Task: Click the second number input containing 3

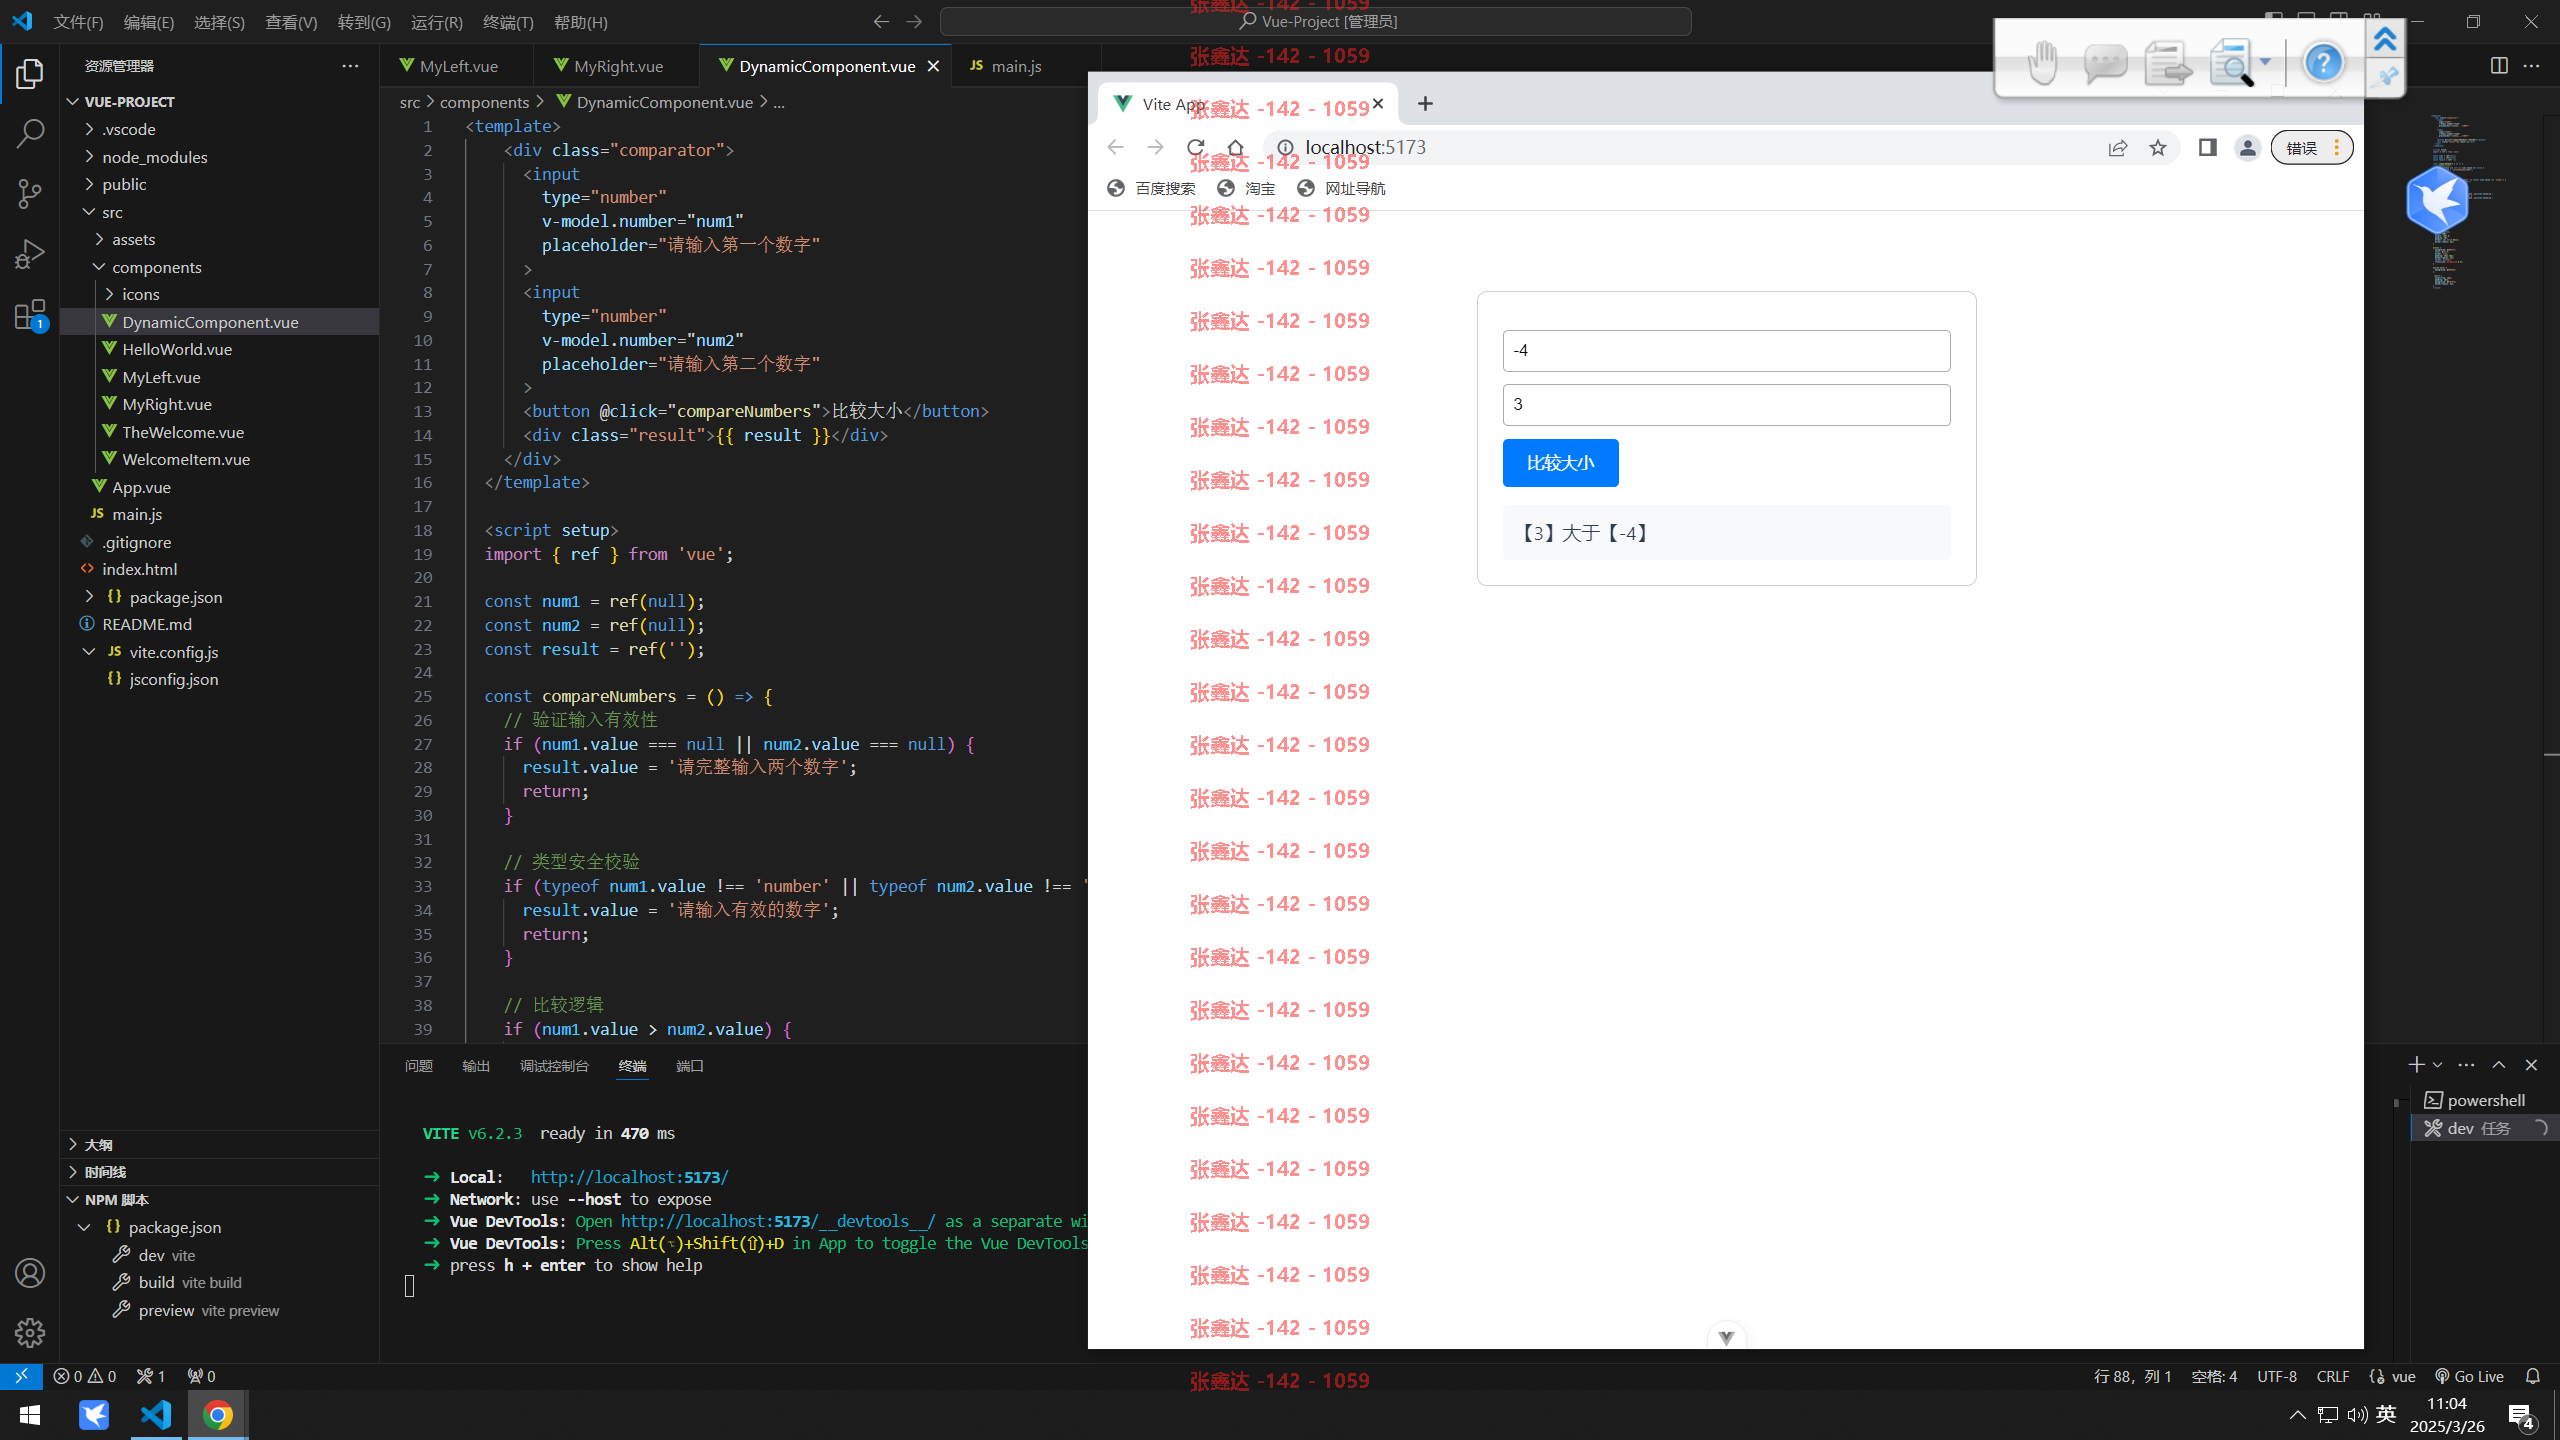Action: click(1726, 405)
